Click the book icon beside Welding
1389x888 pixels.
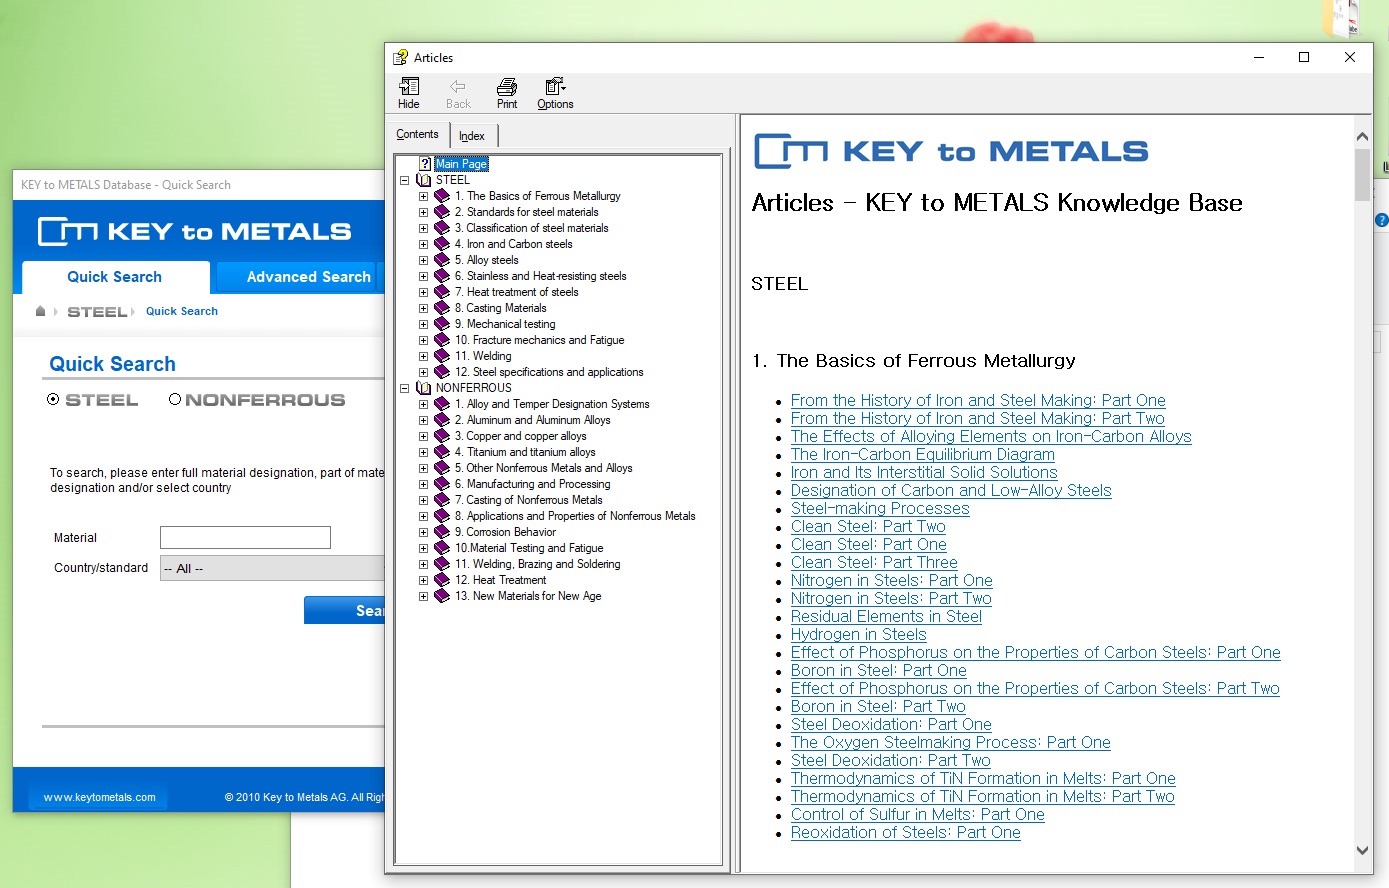(442, 356)
